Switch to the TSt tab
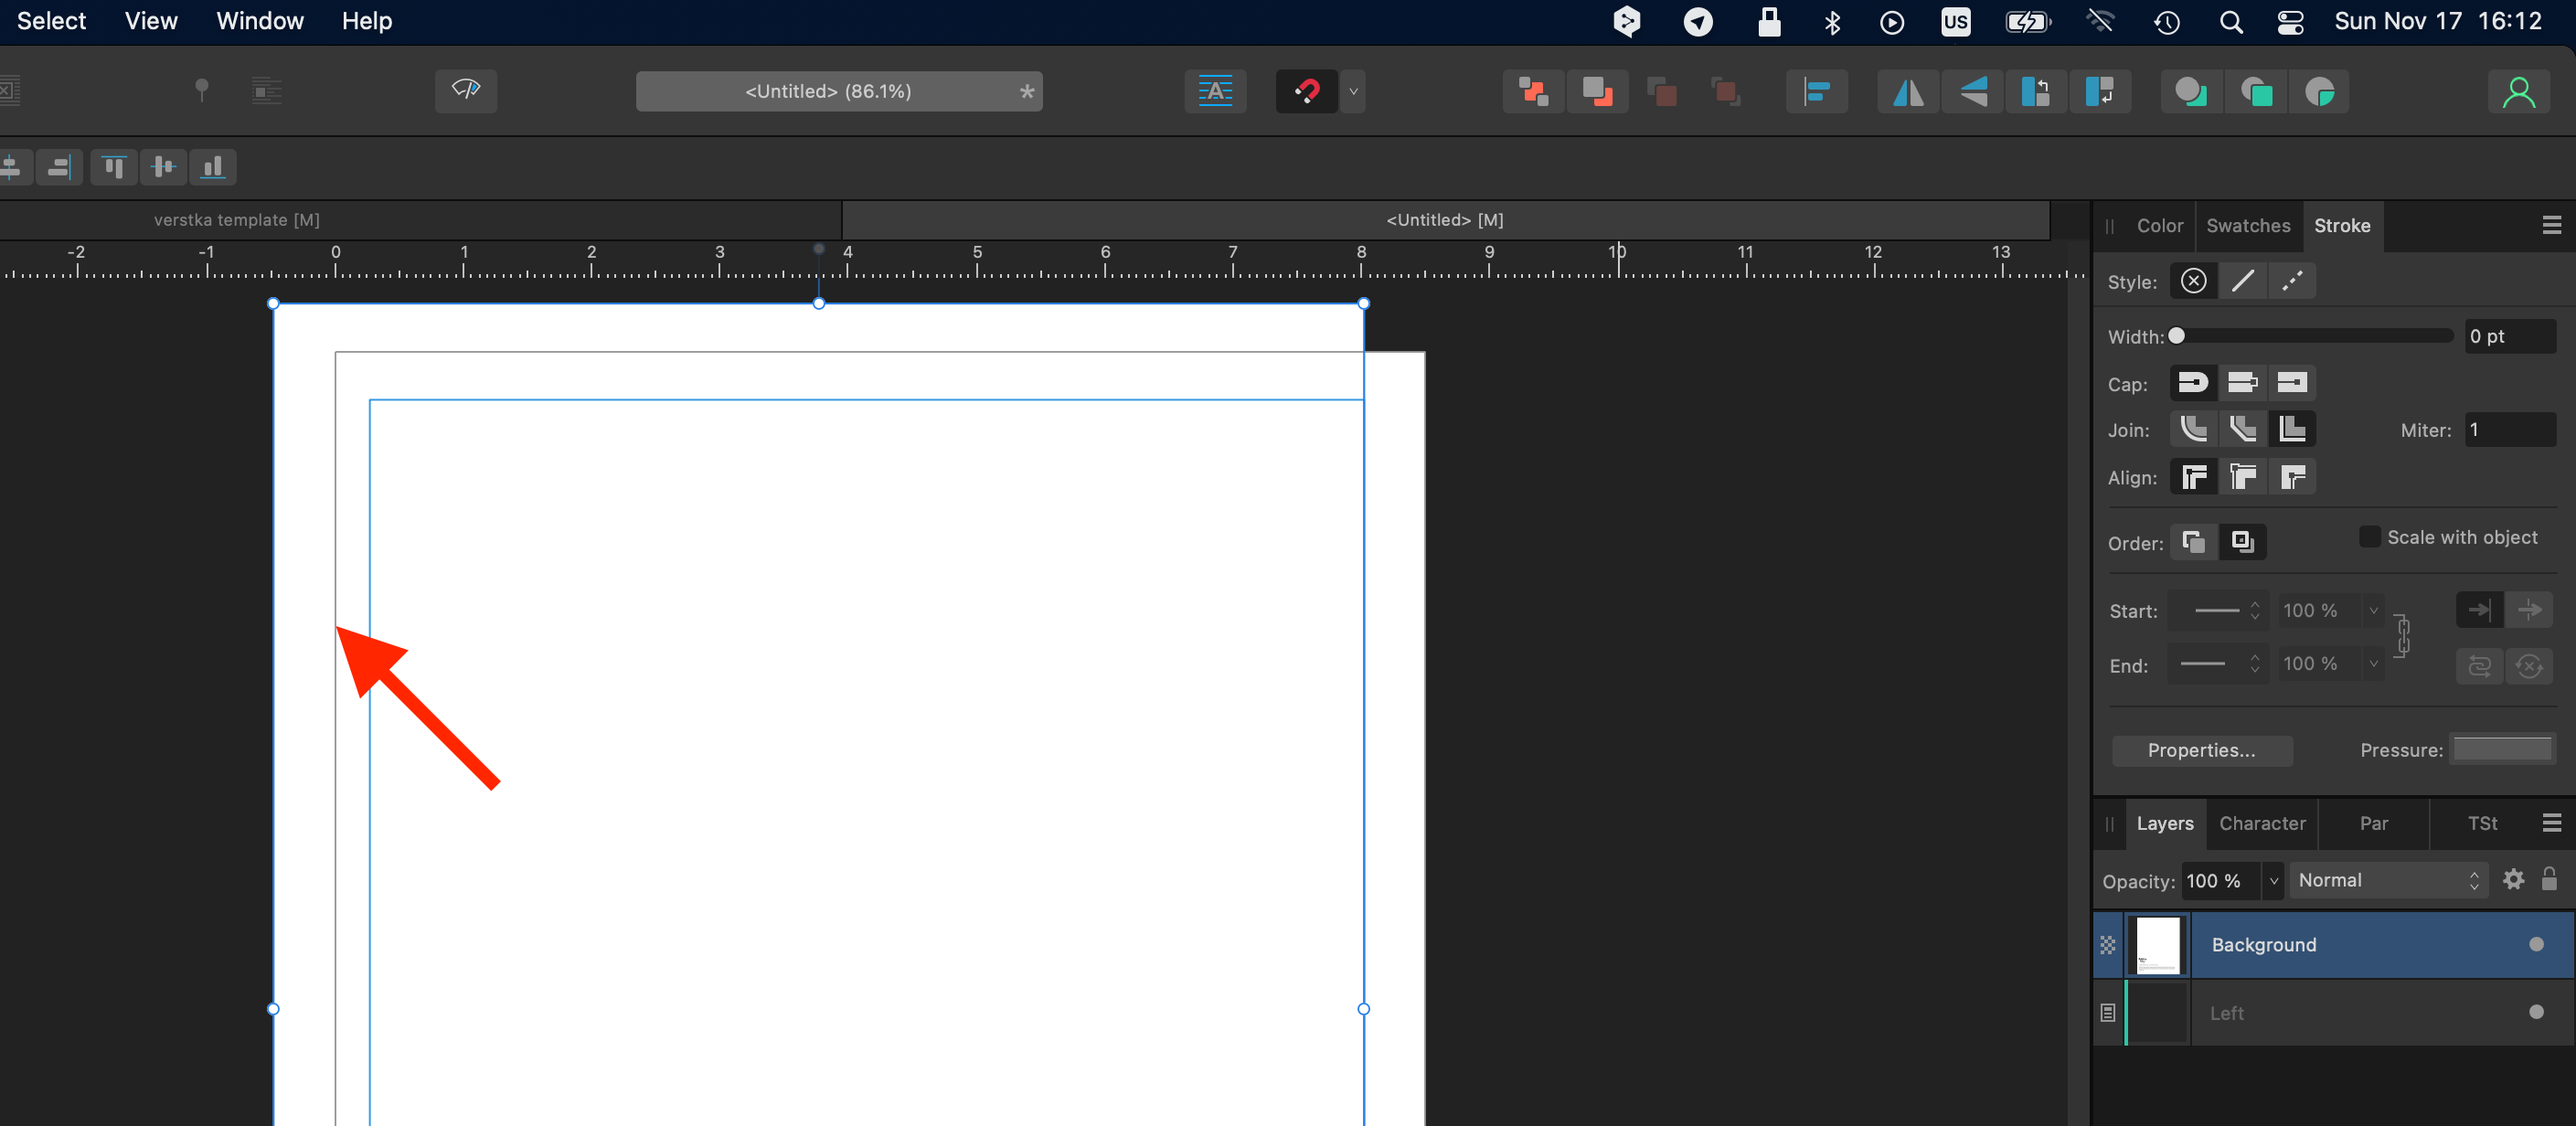The height and width of the screenshot is (1126, 2576). (2482, 823)
